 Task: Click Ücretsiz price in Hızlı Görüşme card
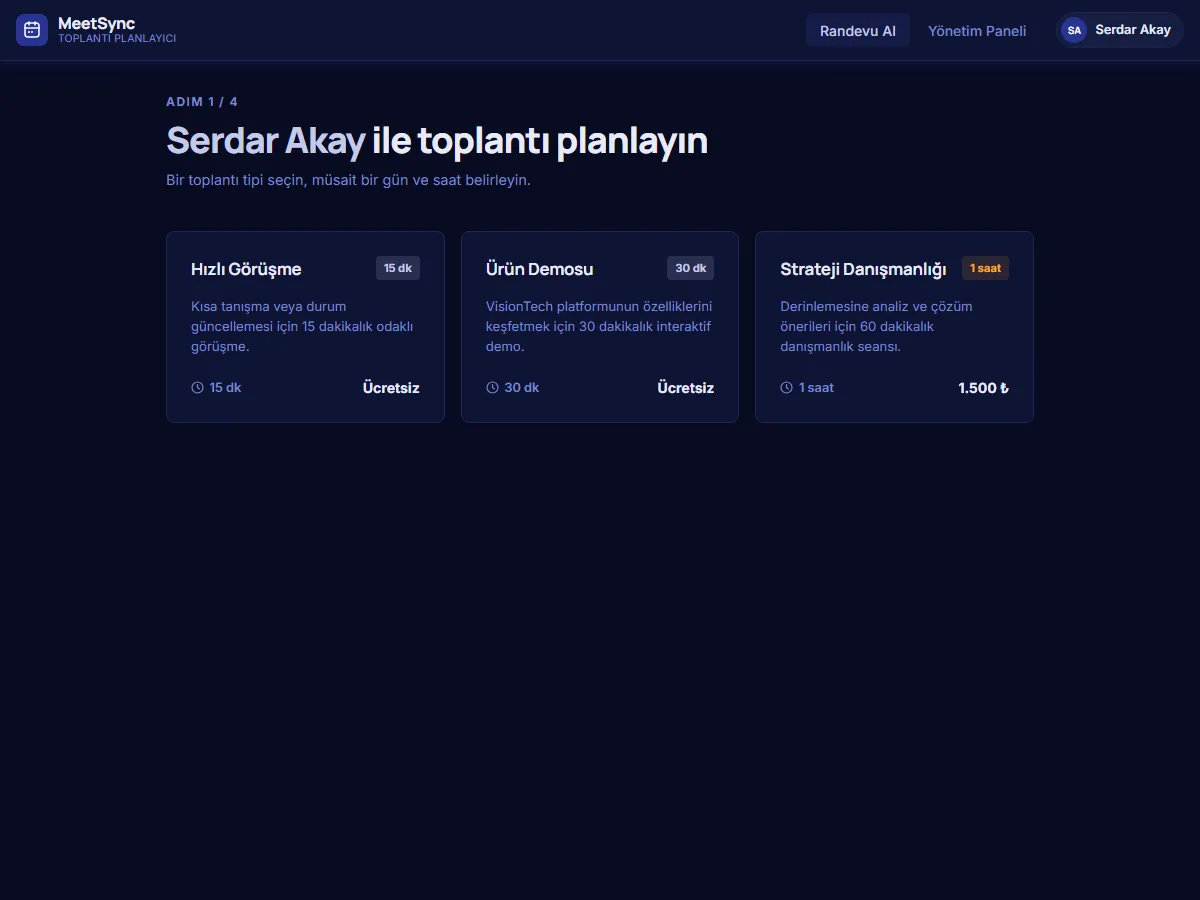391,388
